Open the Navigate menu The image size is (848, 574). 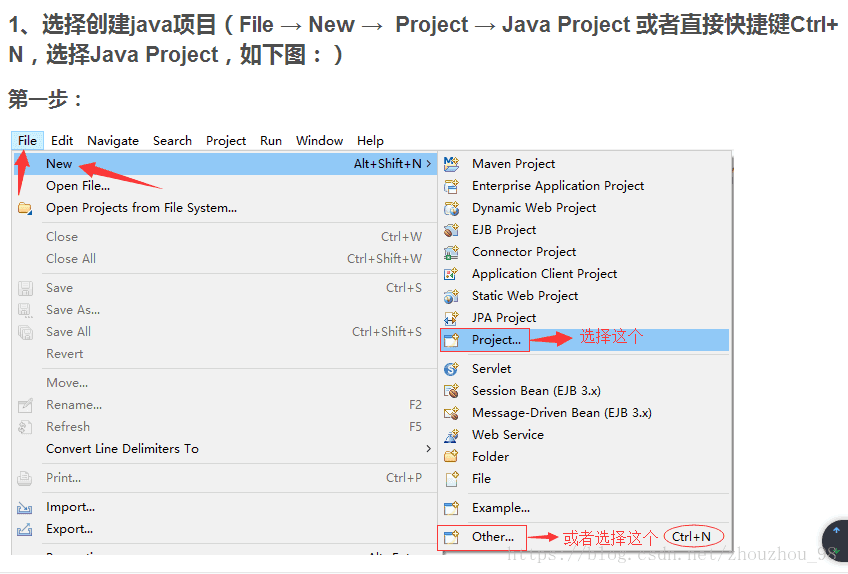pos(112,141)
